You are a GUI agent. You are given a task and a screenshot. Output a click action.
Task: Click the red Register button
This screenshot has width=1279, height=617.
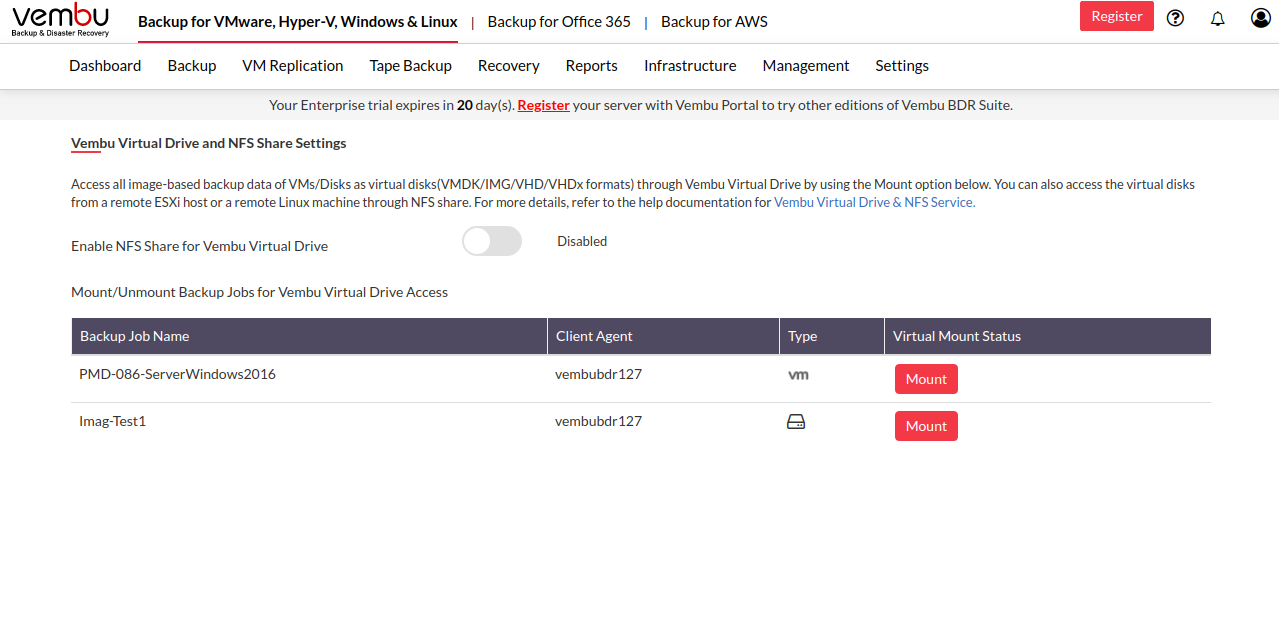point(1117,16)
